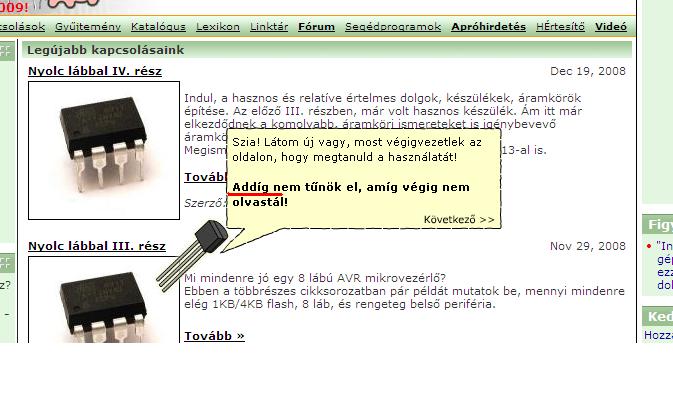Open the Linktár menu item
This screenshot has height=400, width=673.
pos(269,27)
